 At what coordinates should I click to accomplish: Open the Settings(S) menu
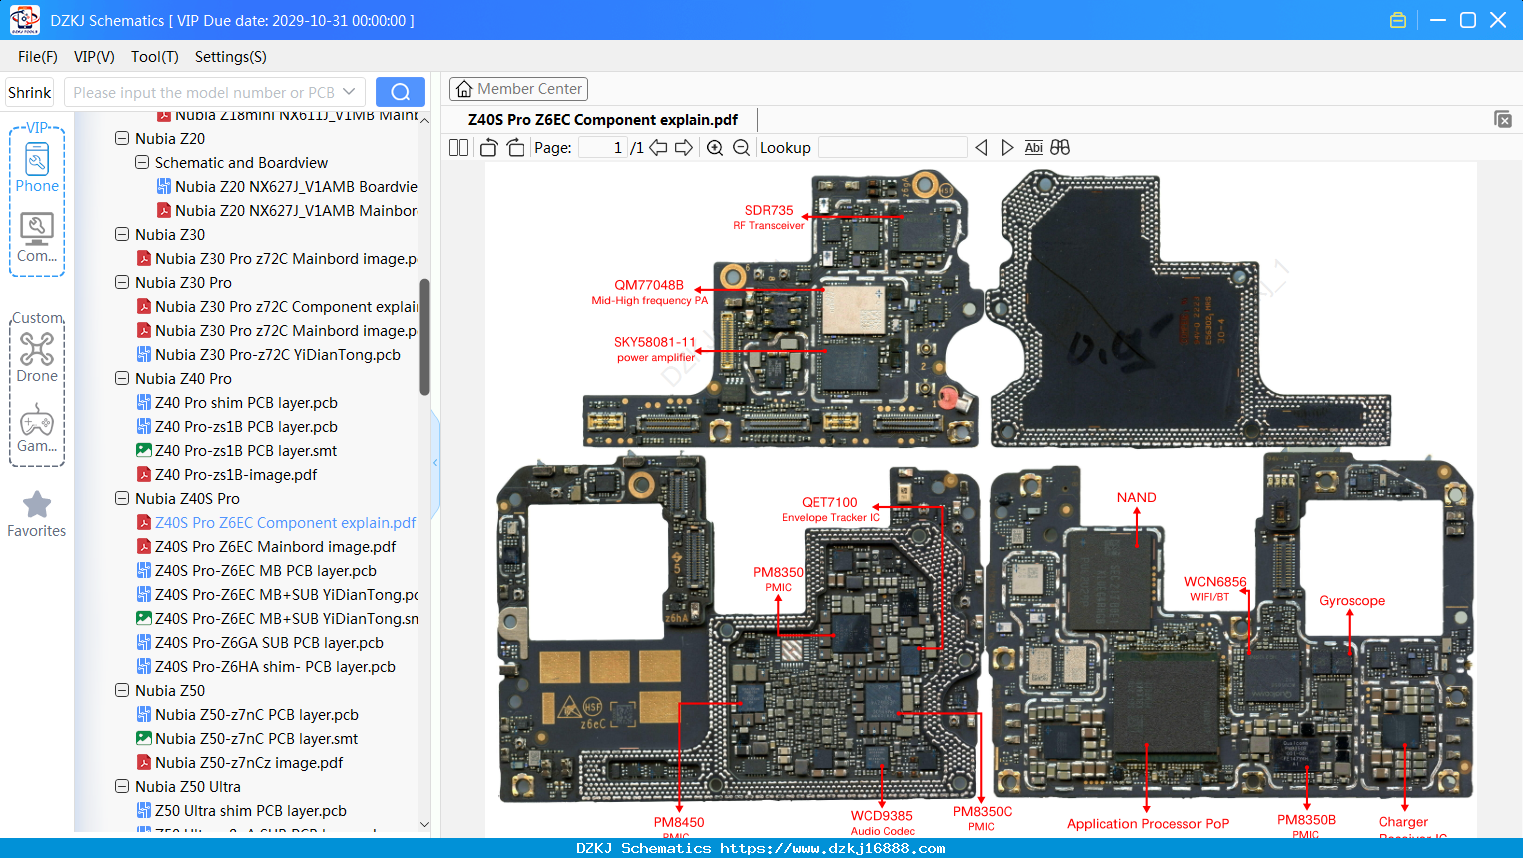230,57
